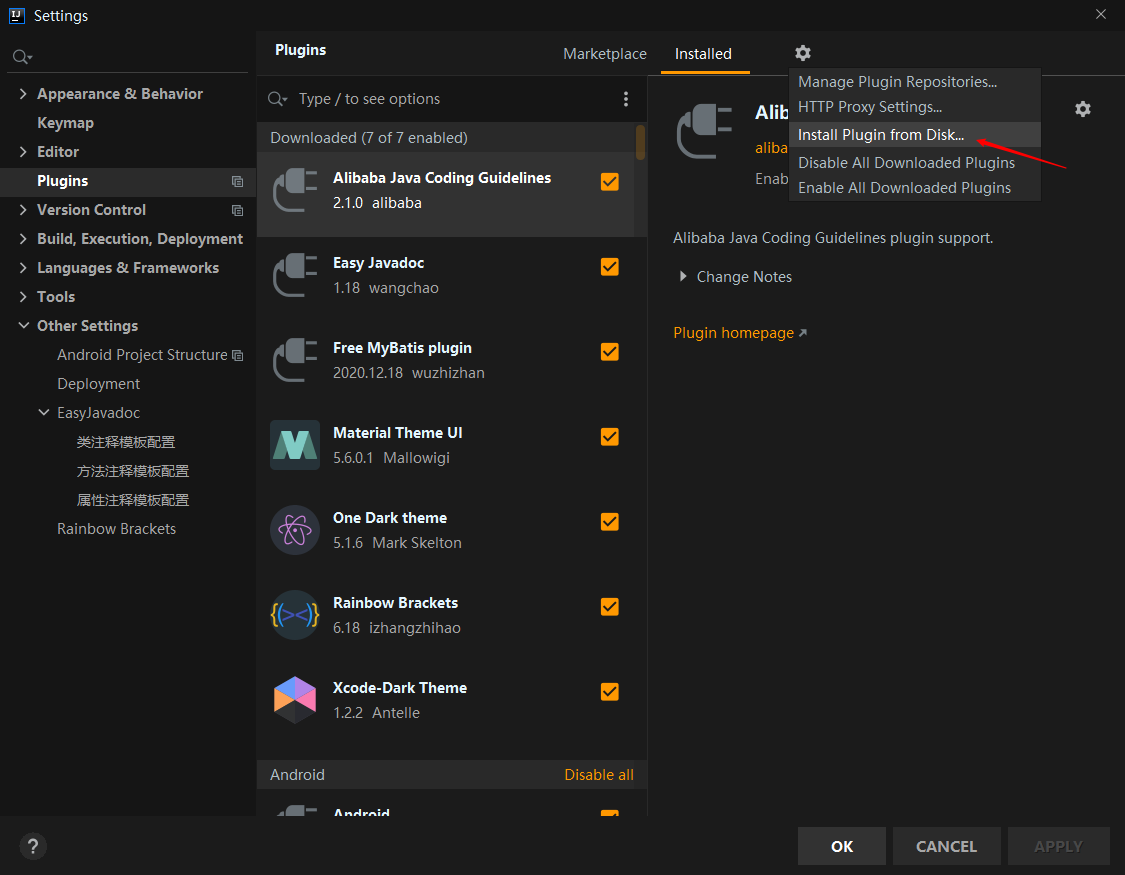The height and width of the screenshot is (875, 1125).
Task: Expand Languages & Frameworks node
Action: pos(23,268)
